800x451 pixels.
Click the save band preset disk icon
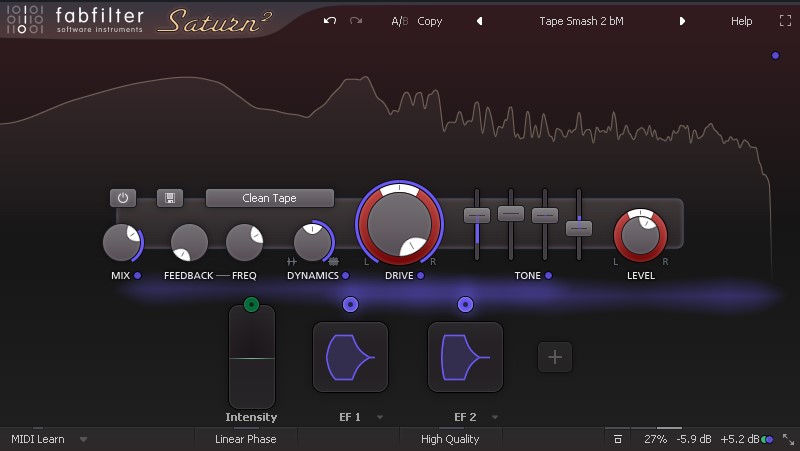click(170, 198)
